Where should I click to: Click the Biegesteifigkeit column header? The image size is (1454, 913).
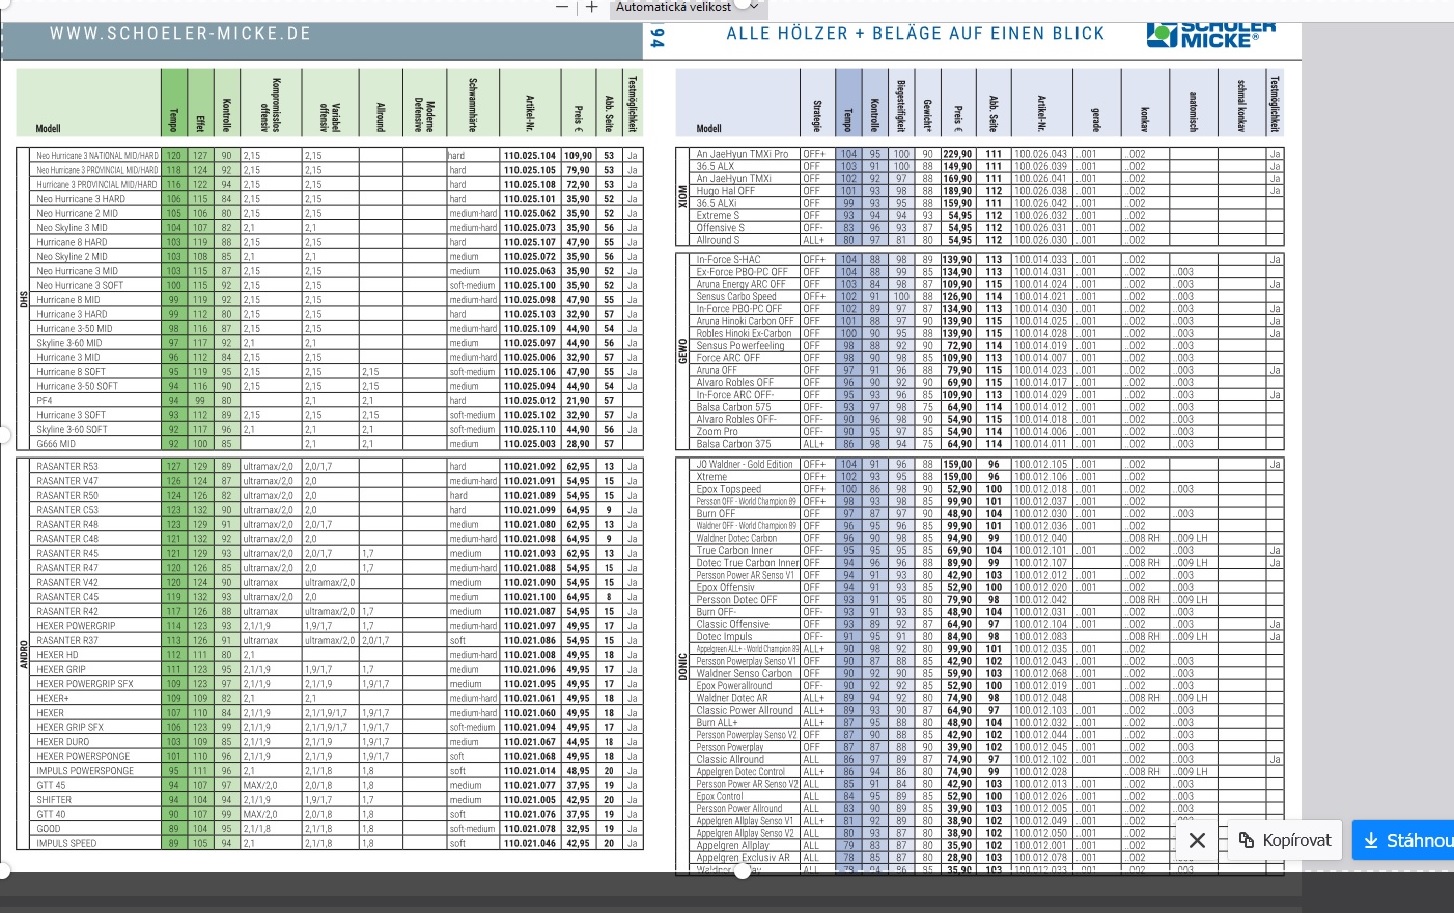pyautogui.click(x=902, y=104)
